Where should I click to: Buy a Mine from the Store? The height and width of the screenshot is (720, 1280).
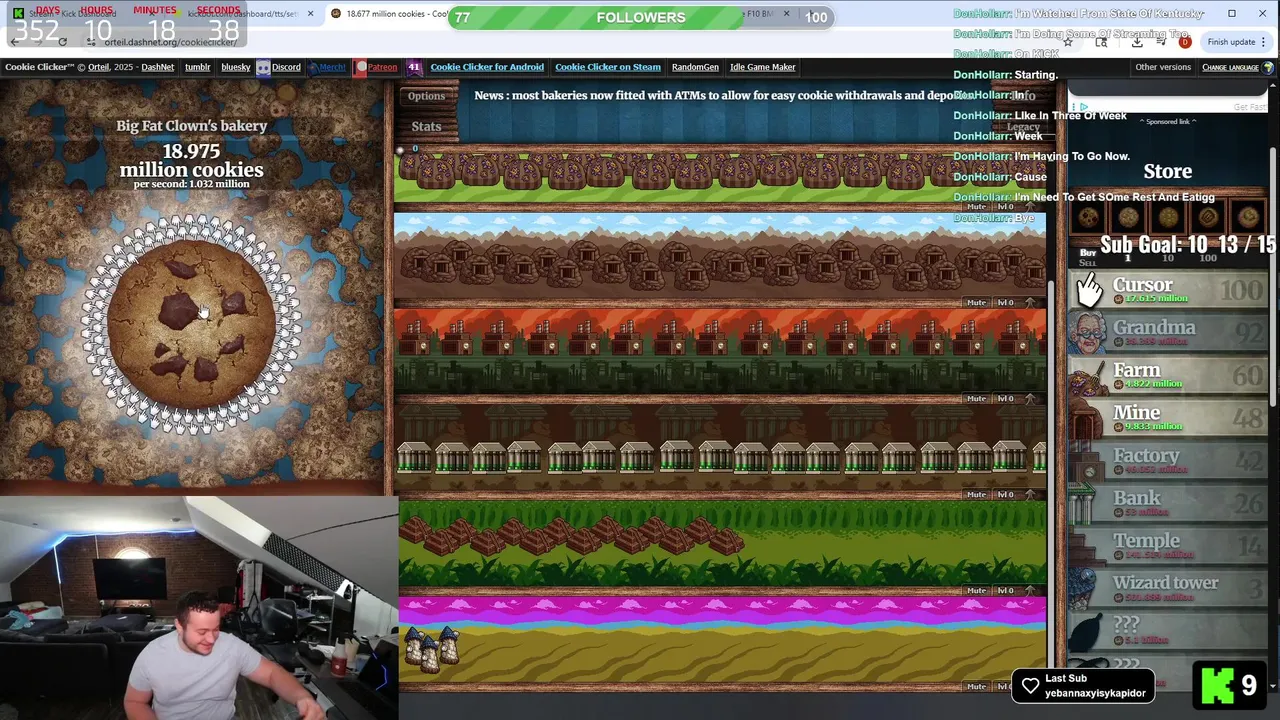coord(1167,418)
